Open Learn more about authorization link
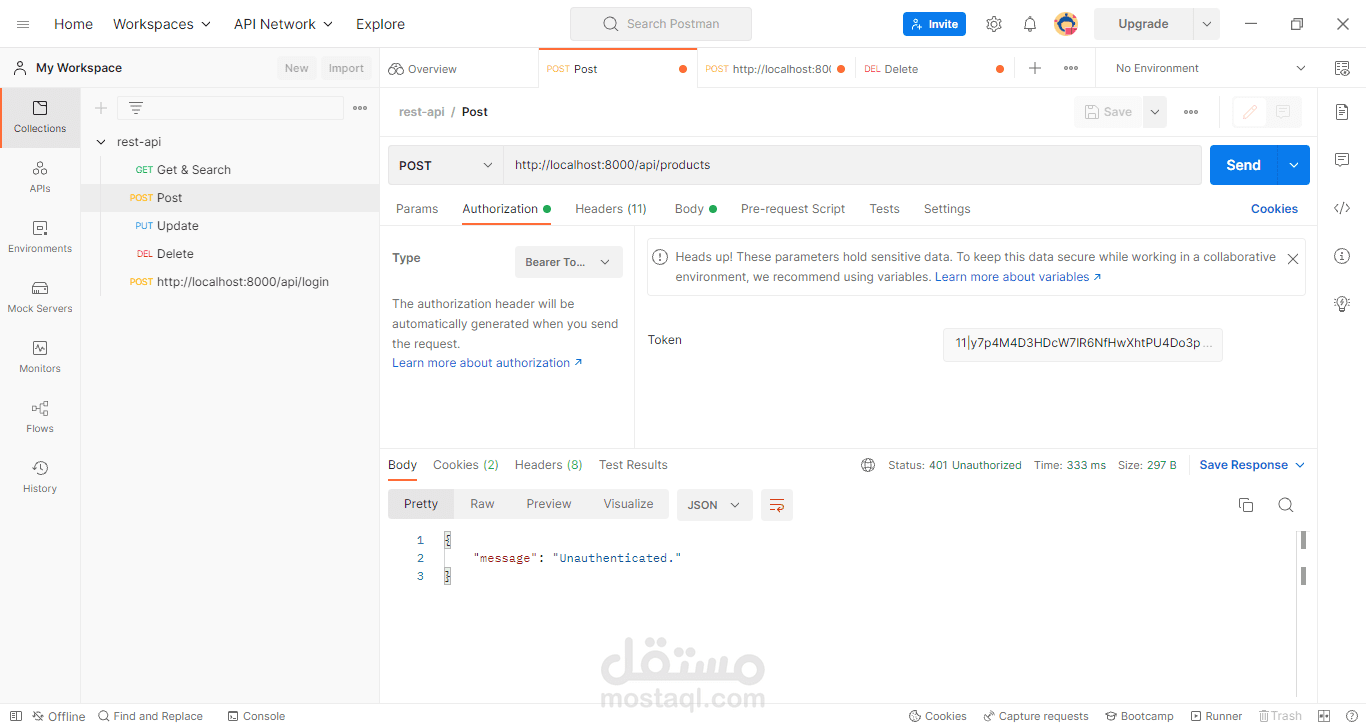 pyautogui.click(x=487, y=363)
